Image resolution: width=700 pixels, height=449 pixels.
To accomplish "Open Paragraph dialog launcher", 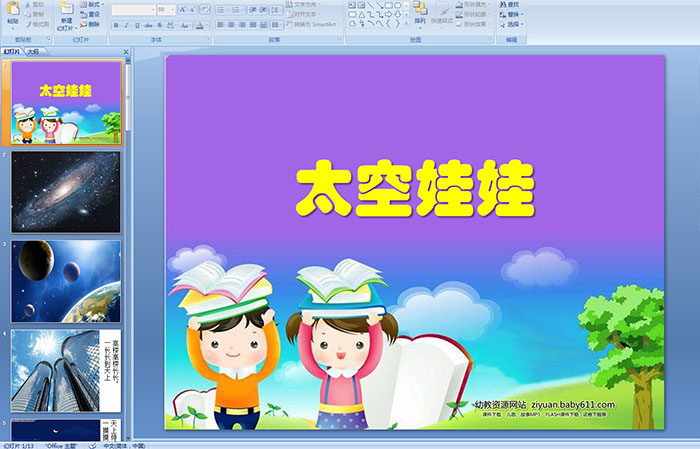I will click(340, 40).
